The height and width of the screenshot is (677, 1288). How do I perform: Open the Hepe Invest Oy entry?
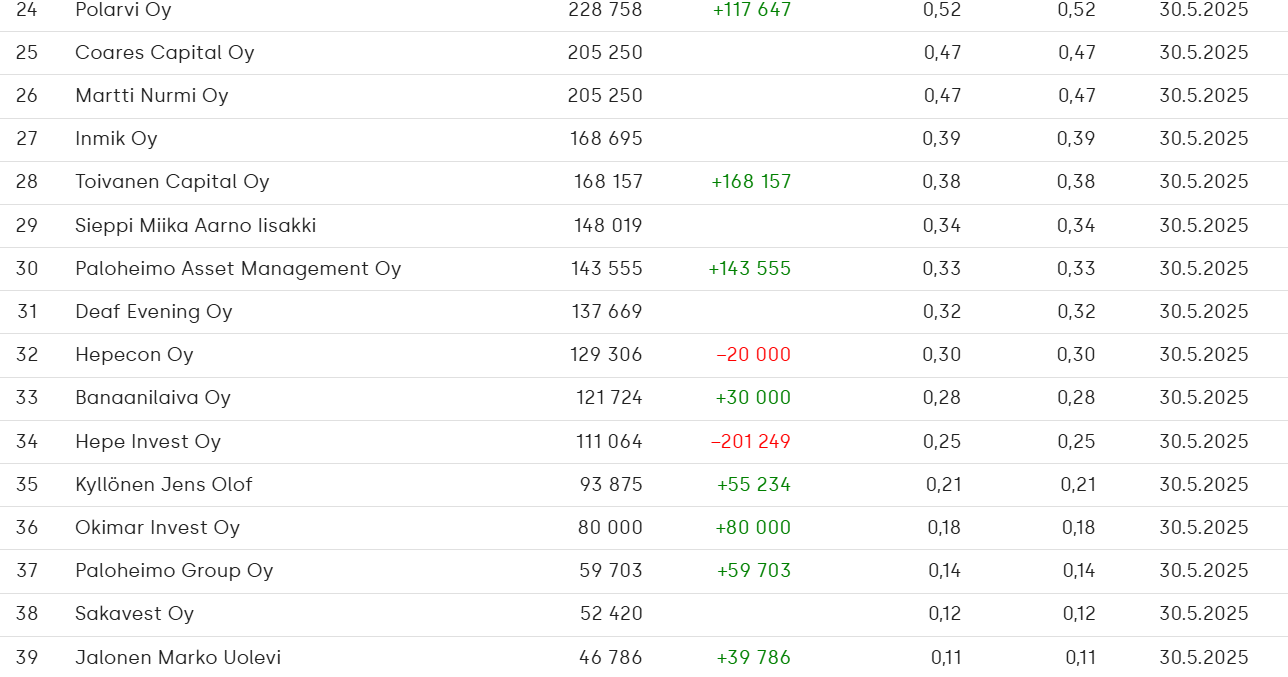(x=148, y=442)
